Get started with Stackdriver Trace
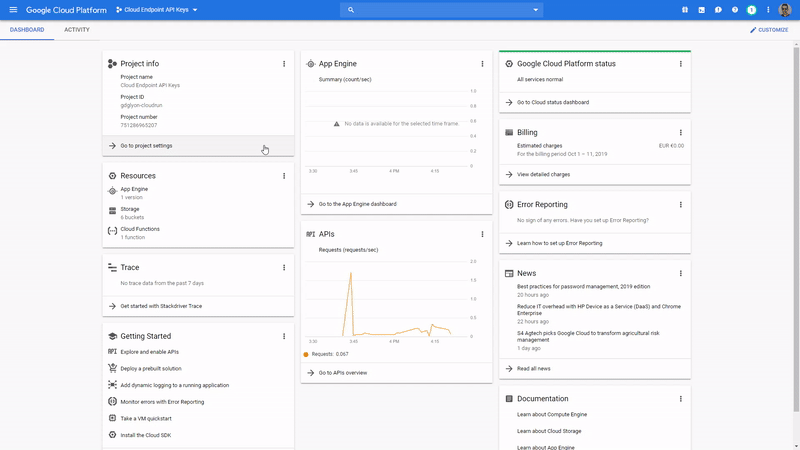800x450 pixels. [198, 306]
